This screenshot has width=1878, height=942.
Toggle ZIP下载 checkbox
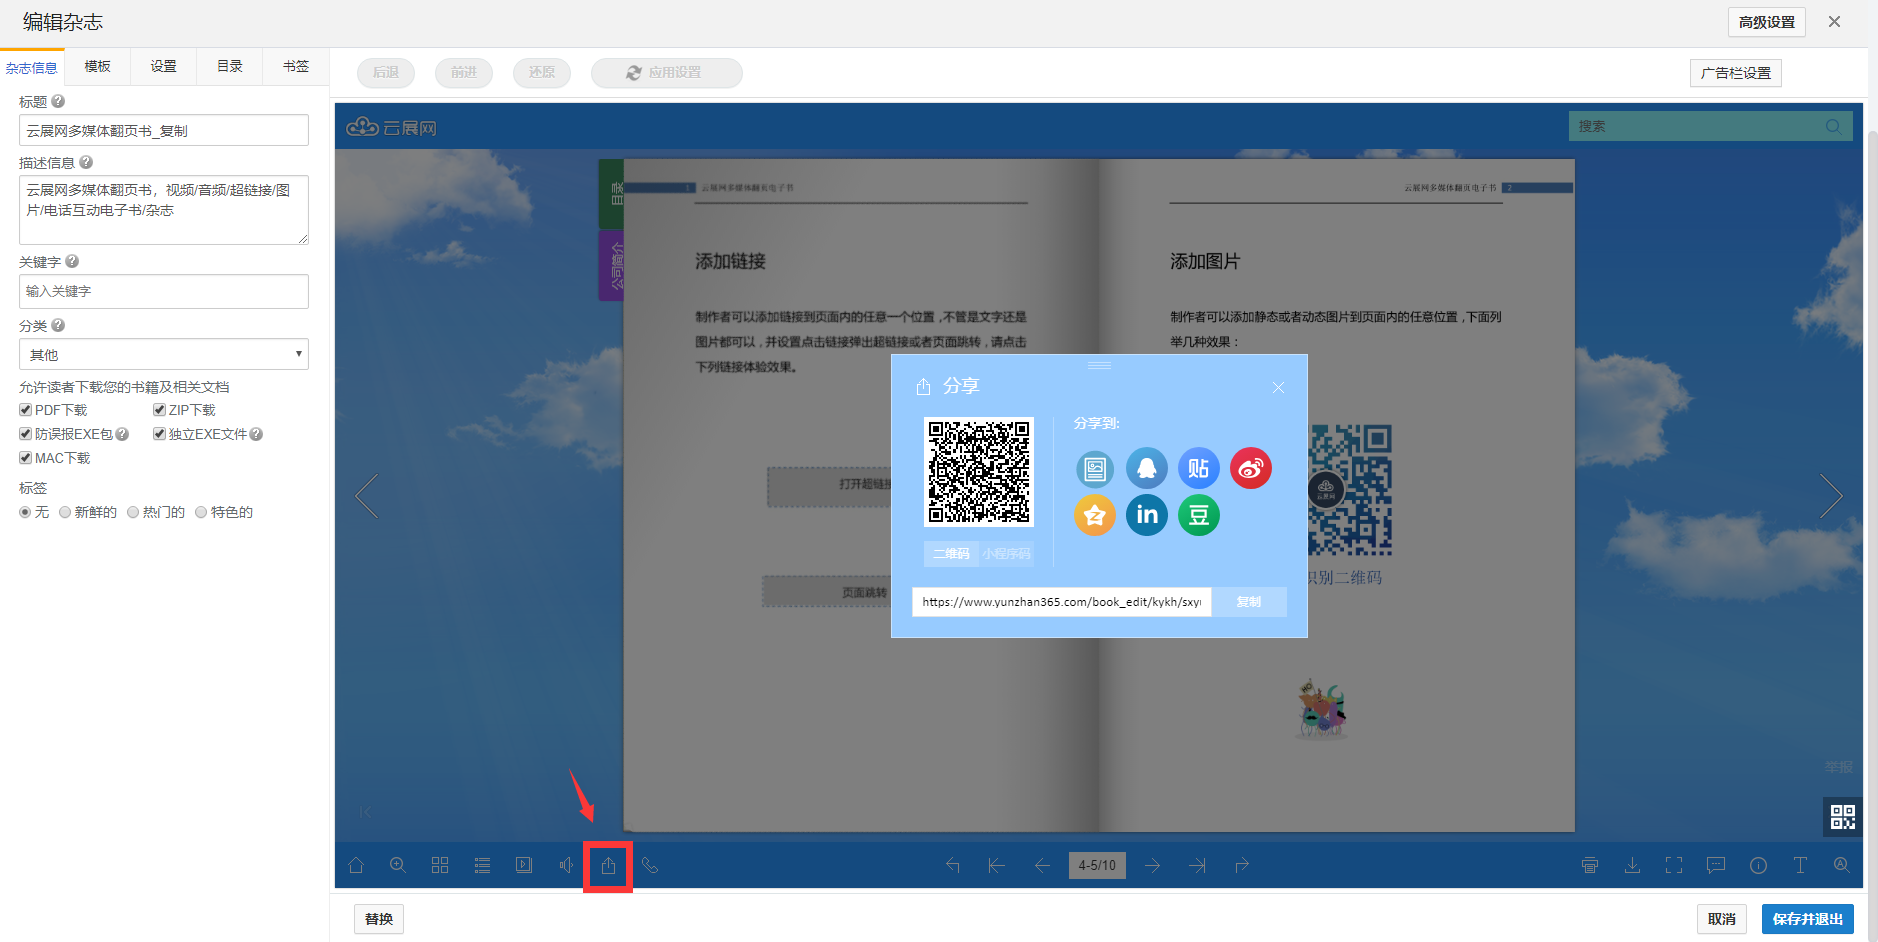159,410
